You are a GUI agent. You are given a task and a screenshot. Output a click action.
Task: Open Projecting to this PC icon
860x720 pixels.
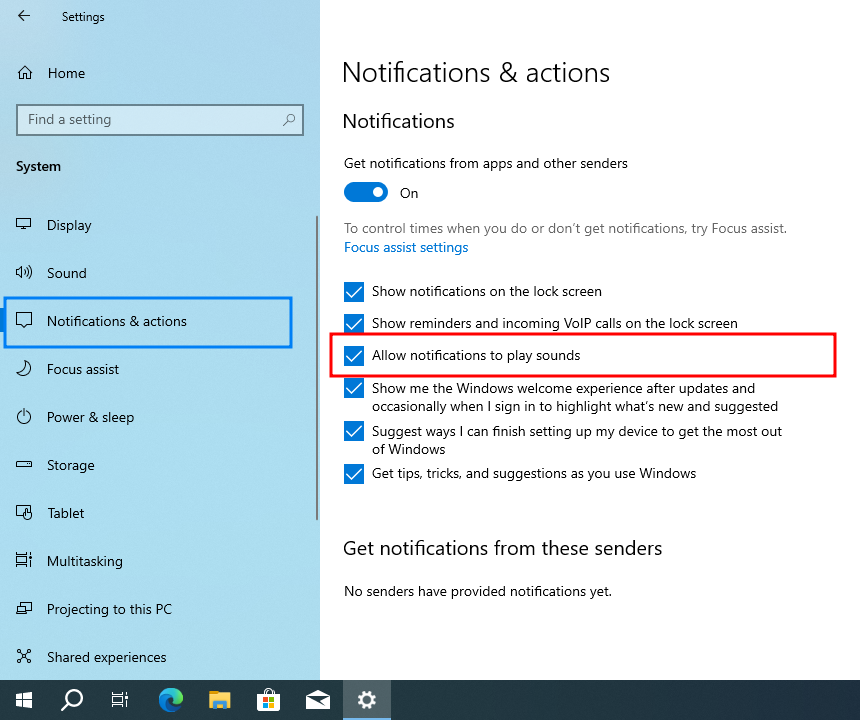point(24,608)
